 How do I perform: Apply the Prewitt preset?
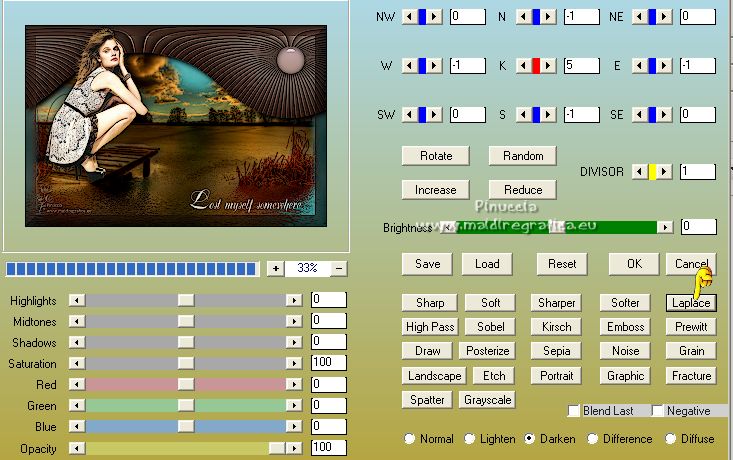click(691, 327)
